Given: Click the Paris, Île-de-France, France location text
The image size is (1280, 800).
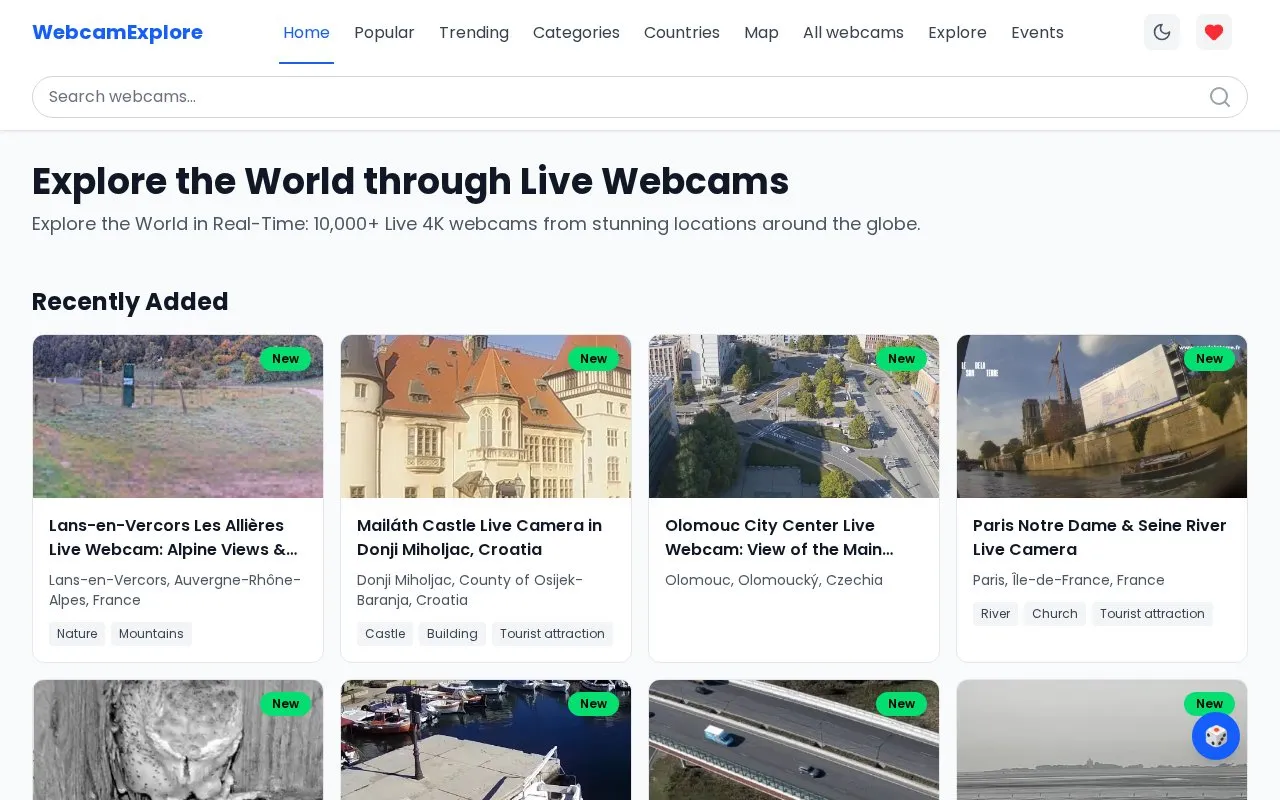Looking at the screenshot, I should point(1069,580).
